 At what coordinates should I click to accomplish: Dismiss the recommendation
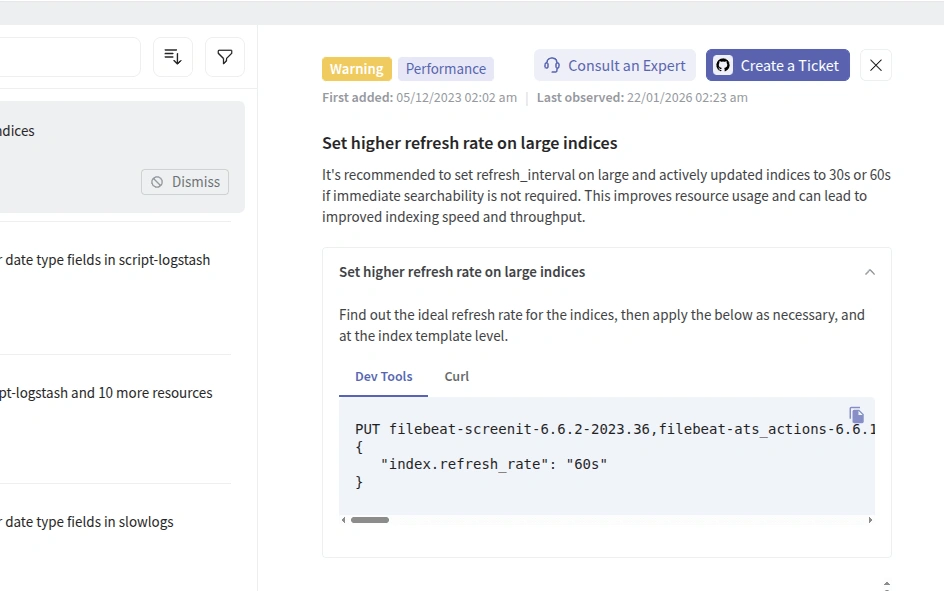pyautogui.click(x=184, y=182)
